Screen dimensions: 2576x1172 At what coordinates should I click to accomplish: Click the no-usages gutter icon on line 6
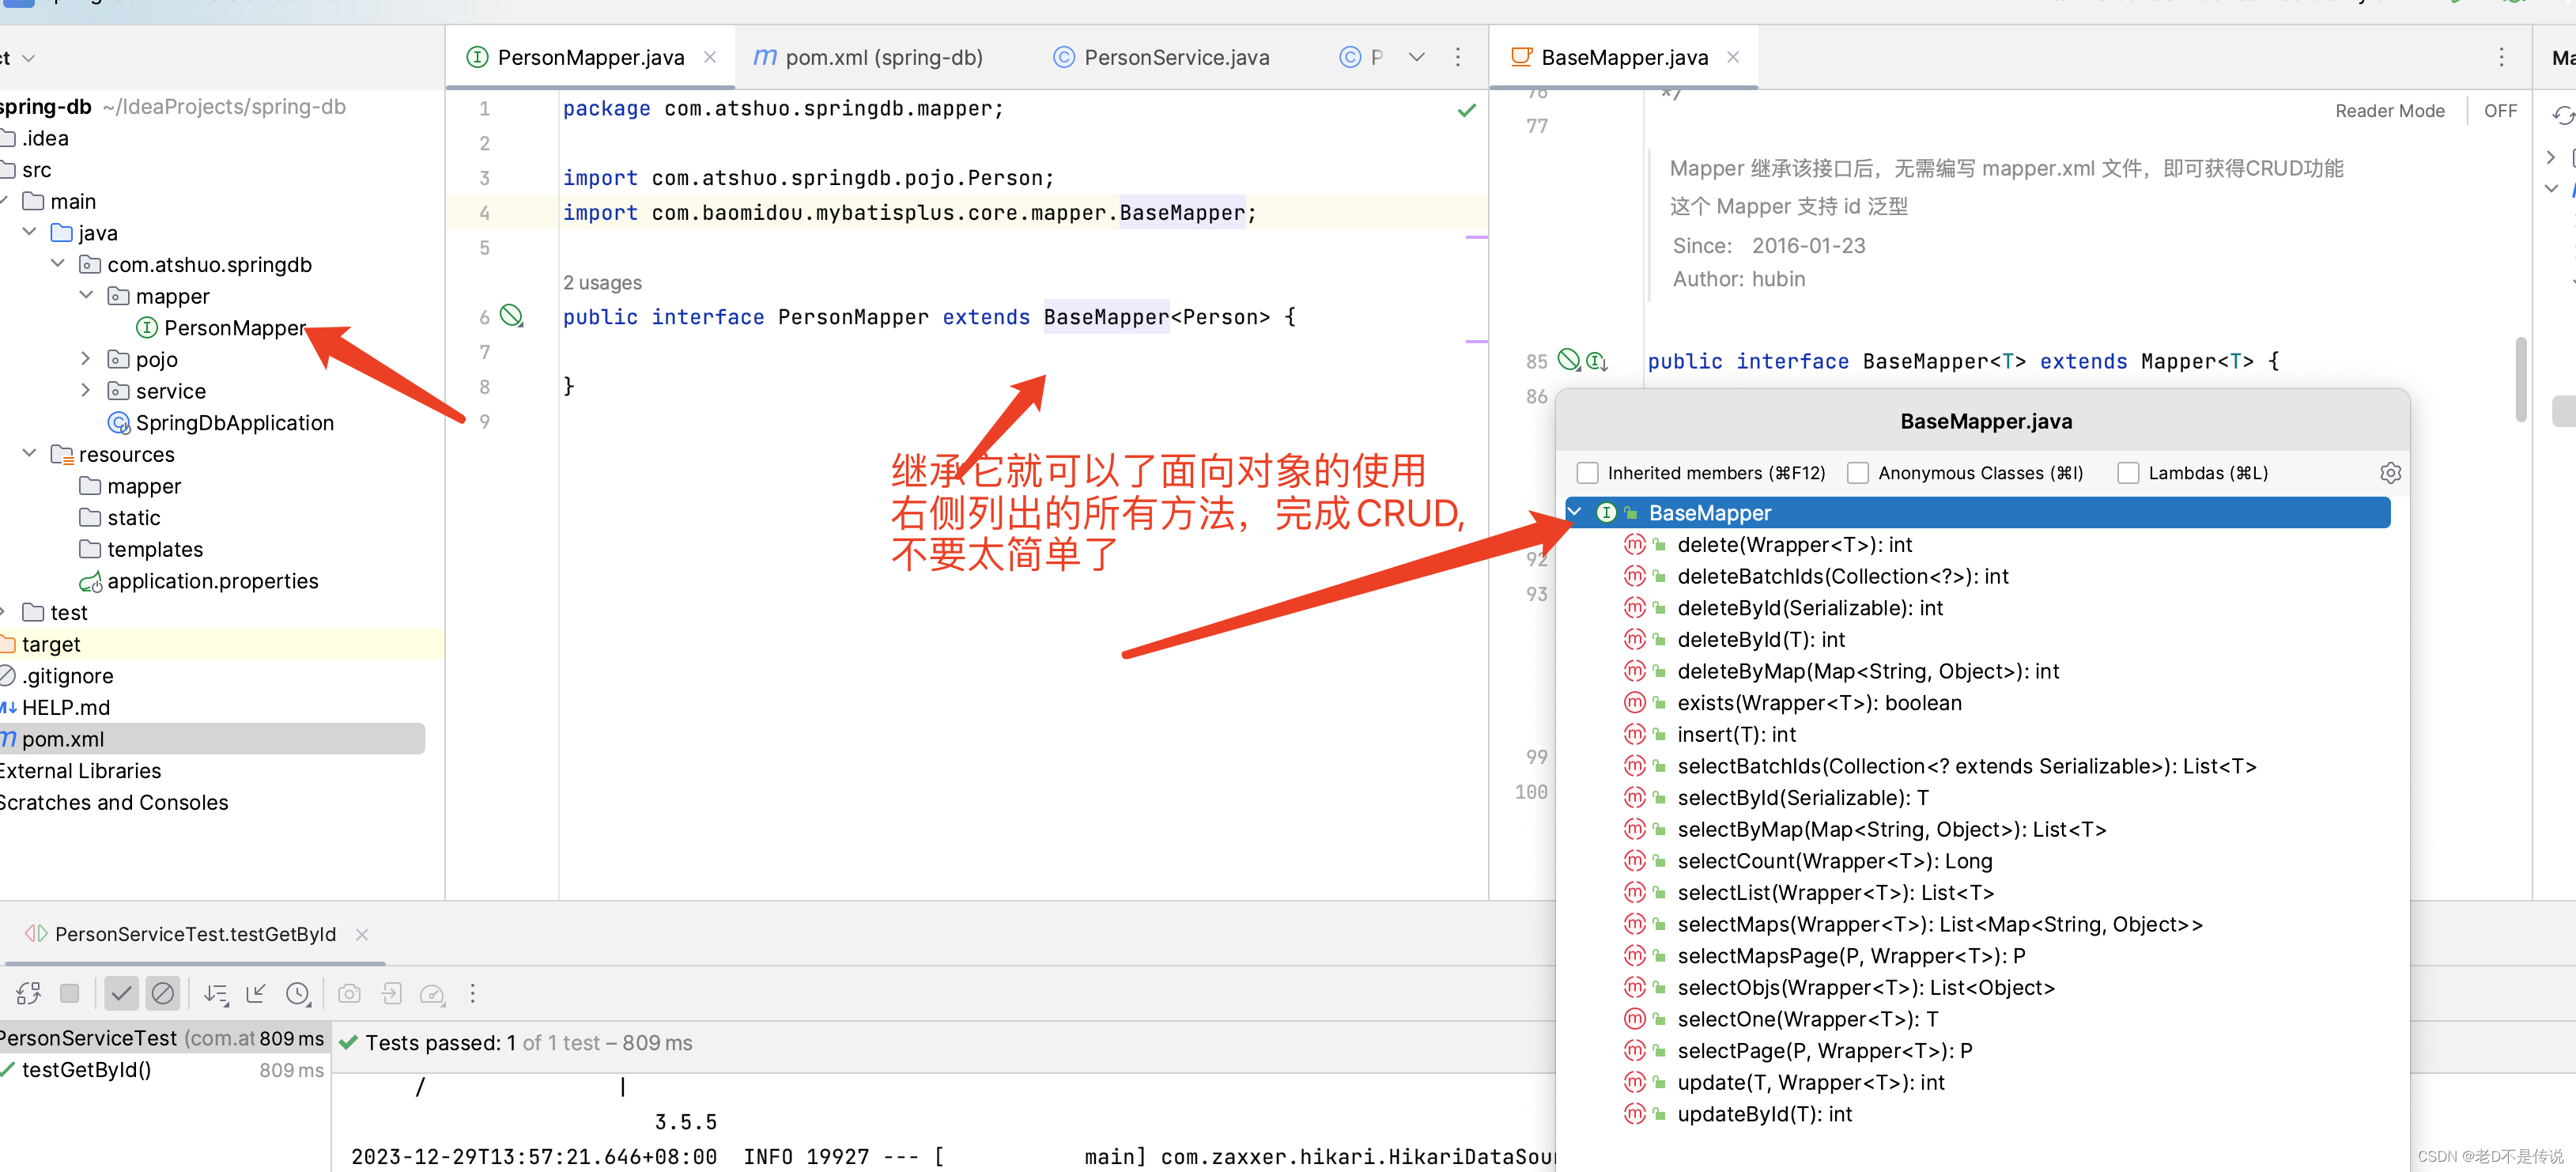[x=512, y=316]
